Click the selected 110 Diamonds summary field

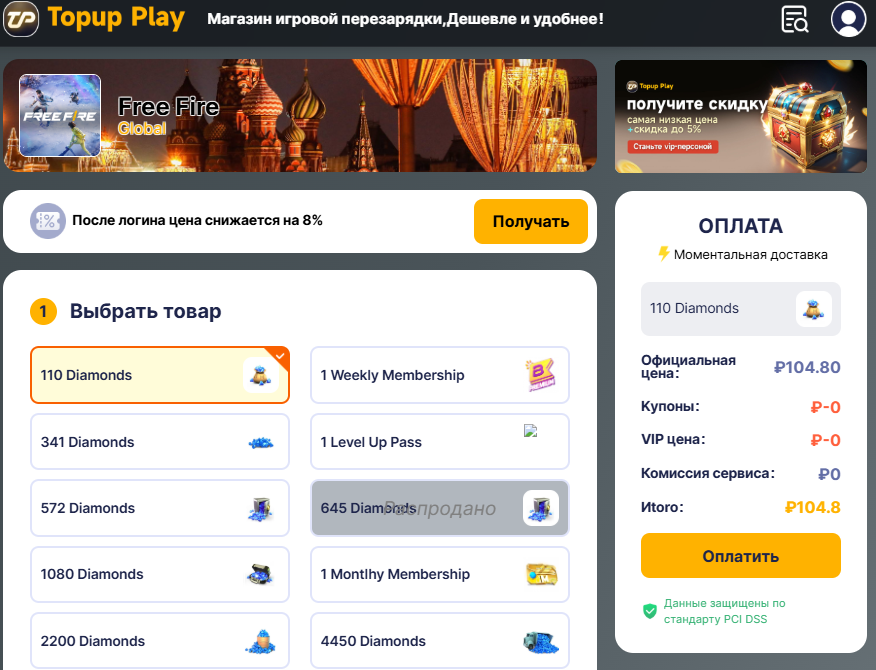741,309
